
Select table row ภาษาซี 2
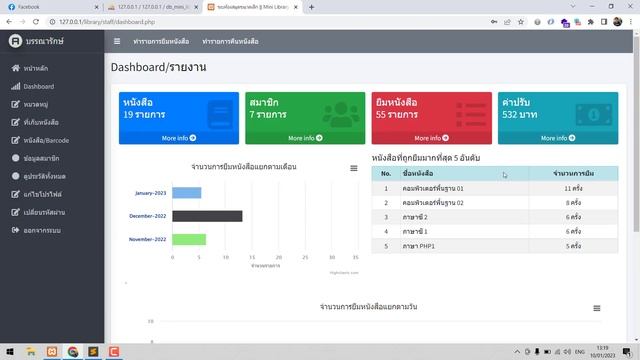[x=495, y=217]
